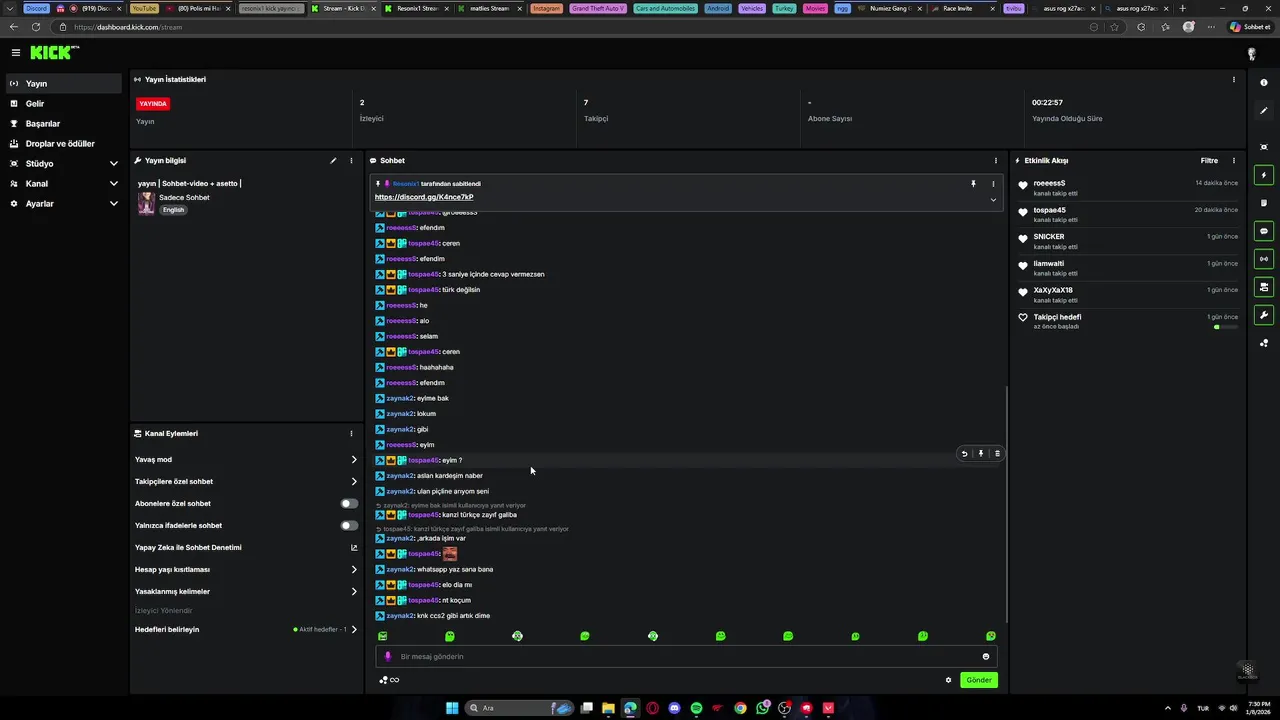Screen dimensions: 1280x720
Task: Open the hamburger menu next to Kick logo
Action: 15,52
